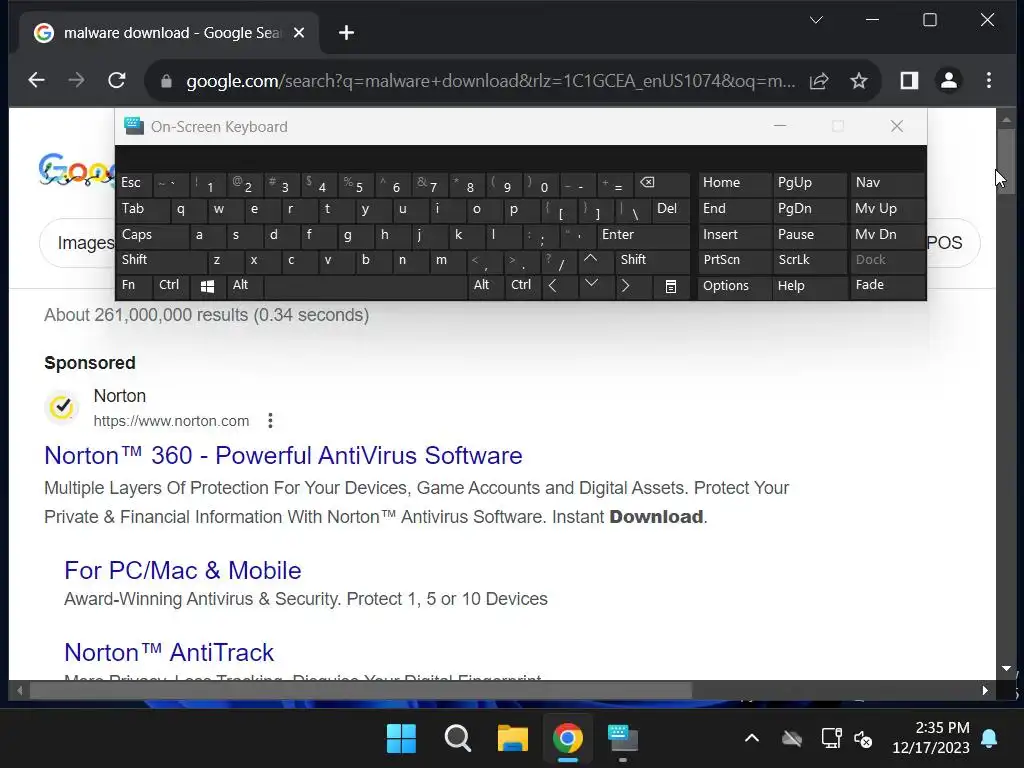Toggle left Shift key on On-Screen Keyboard
This screenshot has height=768, width=1024.
pyautogui.click(x=162, y=260)
